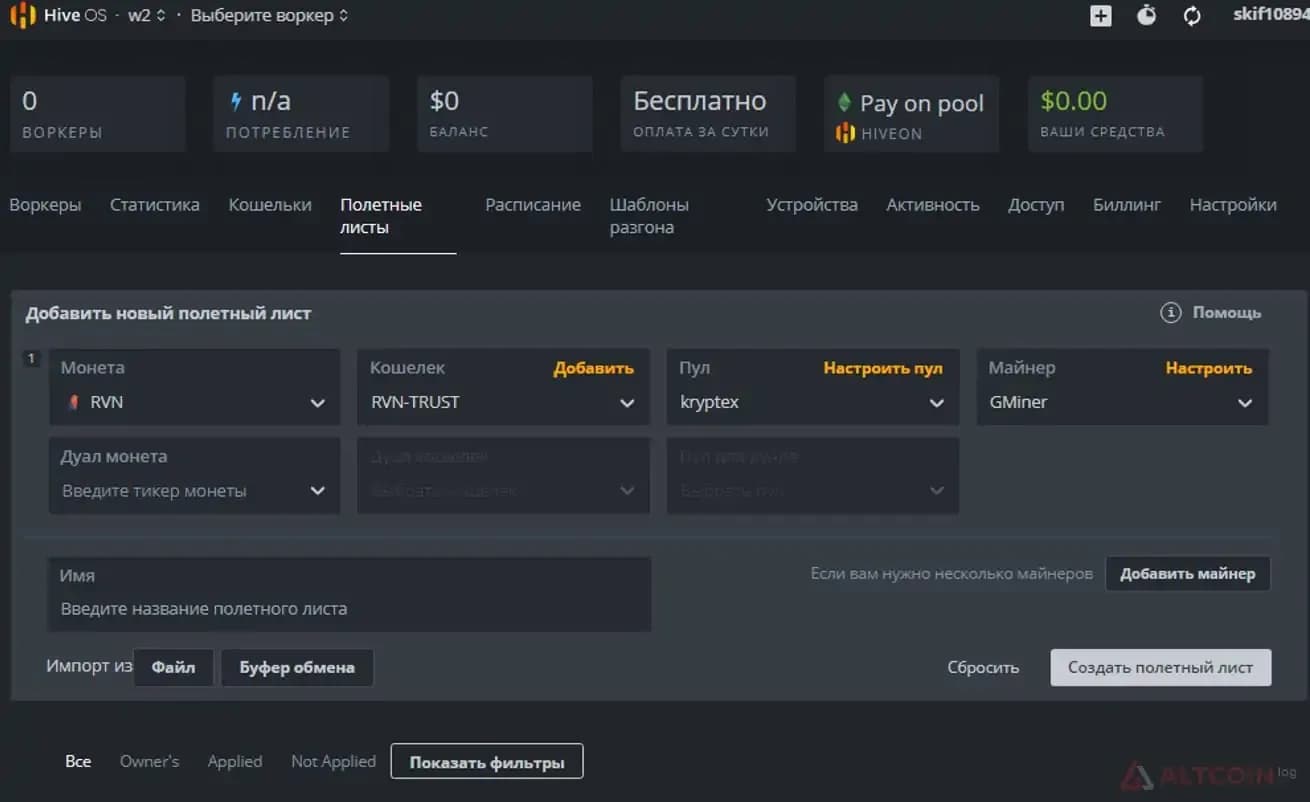The height and width of the screenshot is (802, 1310).
Task: Switch to the Воркеры tab
Action: 45,205
